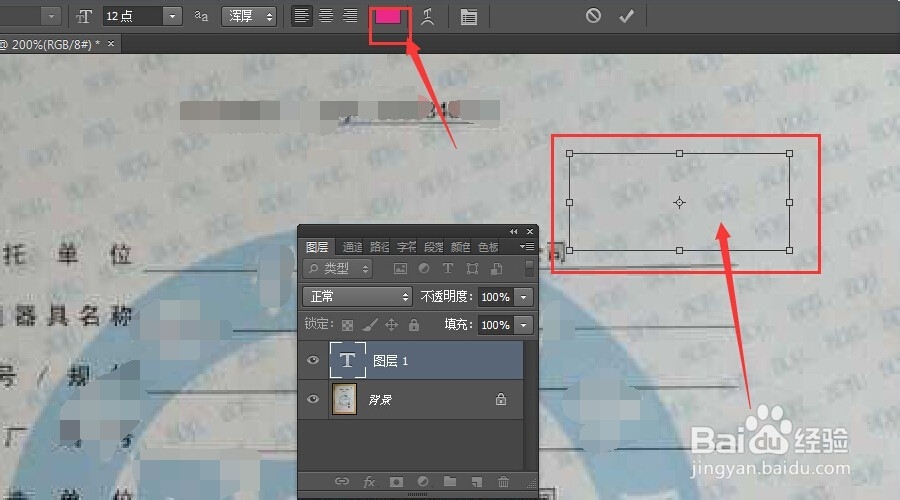Lock layer position with move icon
The height and width of the screenshot is (500, 900).
[391, 325]
